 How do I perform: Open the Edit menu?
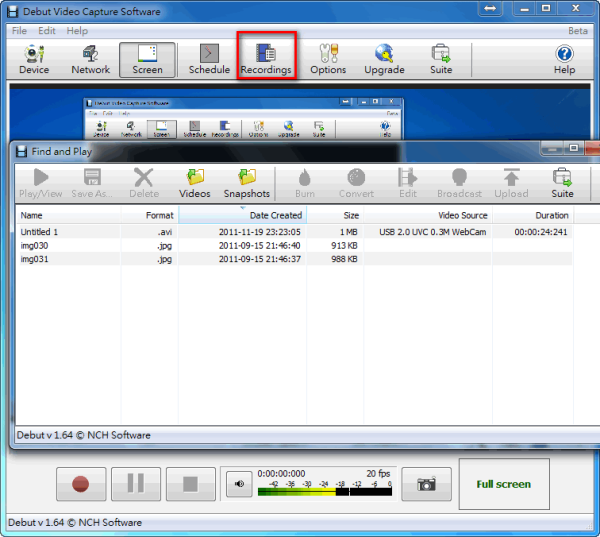coord(47,31)
